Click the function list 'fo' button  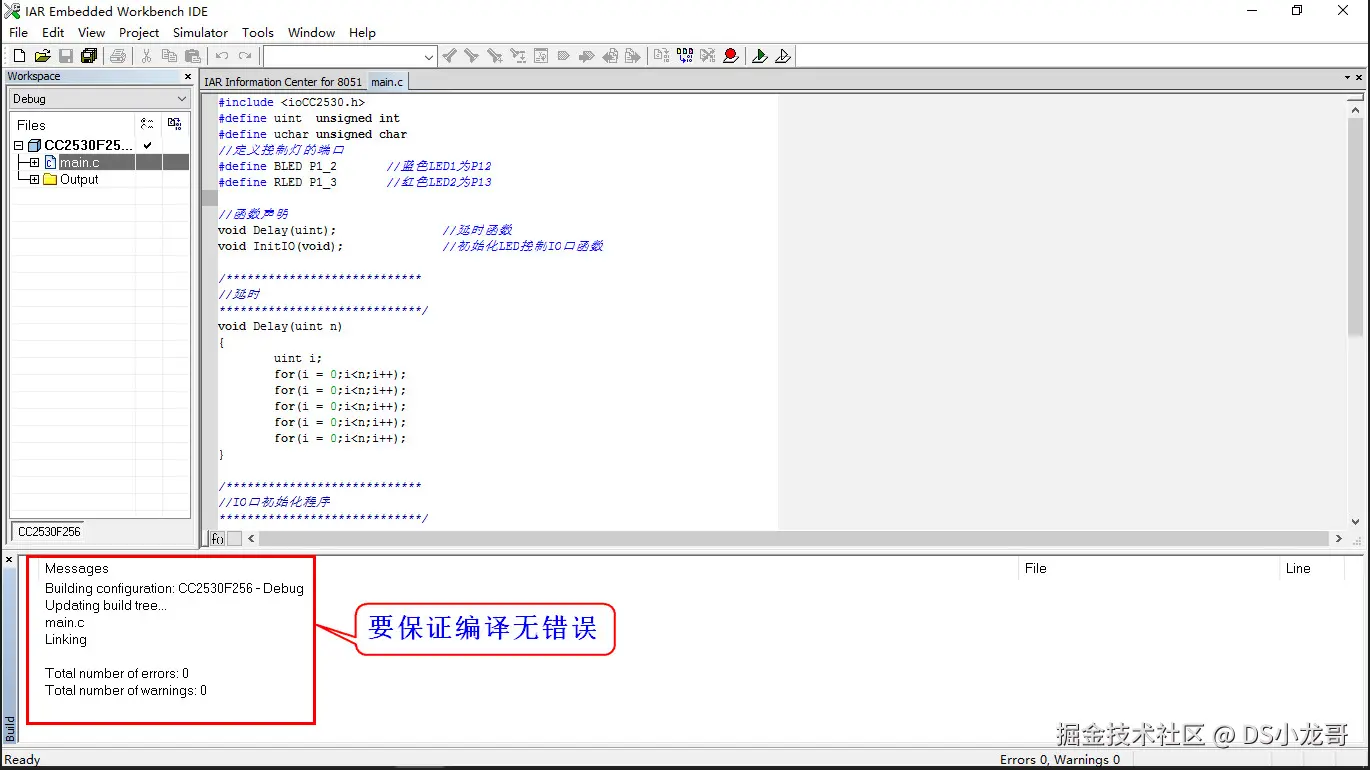[217, 538]
